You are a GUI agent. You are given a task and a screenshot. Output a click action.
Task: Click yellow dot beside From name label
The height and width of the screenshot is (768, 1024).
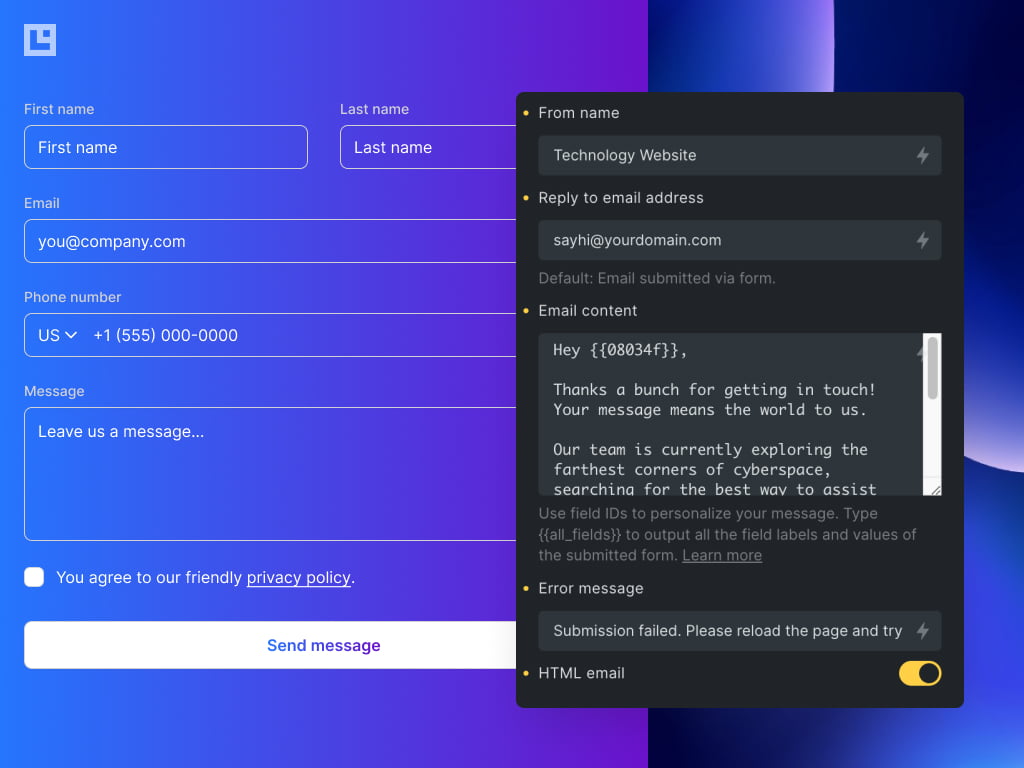pos(526,113)
